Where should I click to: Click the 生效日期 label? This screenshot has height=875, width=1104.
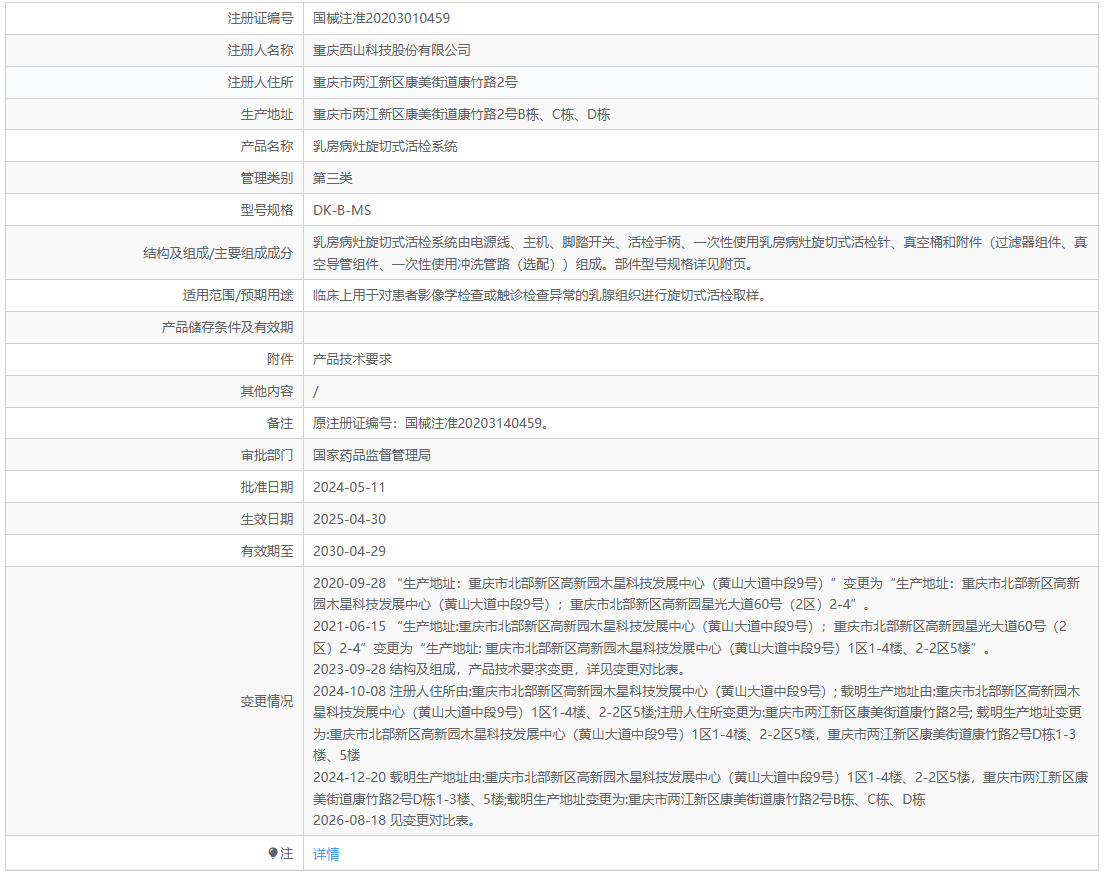coord(267,520)
